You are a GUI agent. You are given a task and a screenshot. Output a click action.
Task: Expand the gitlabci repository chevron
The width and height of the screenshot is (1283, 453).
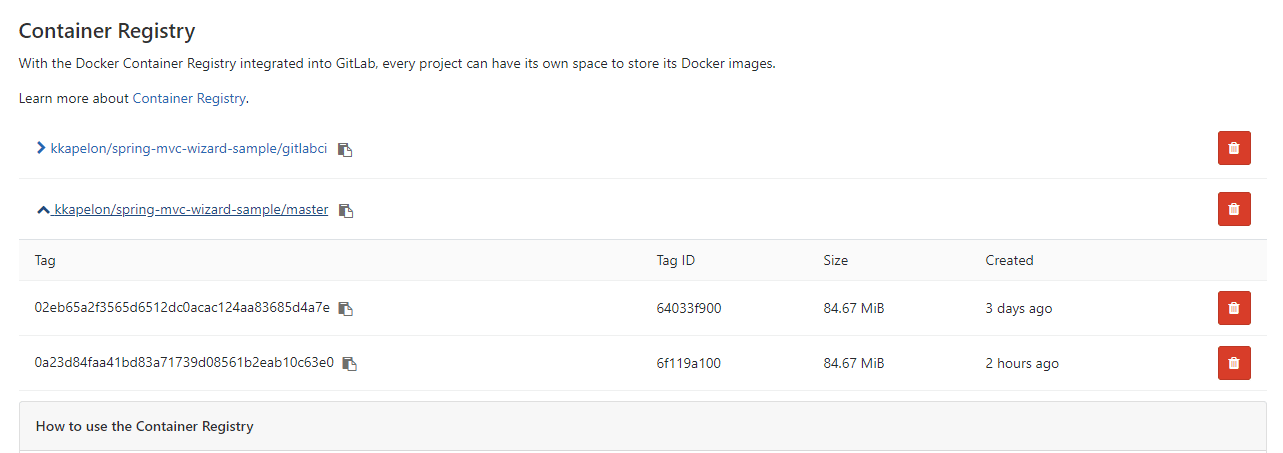tap(41, 148)
